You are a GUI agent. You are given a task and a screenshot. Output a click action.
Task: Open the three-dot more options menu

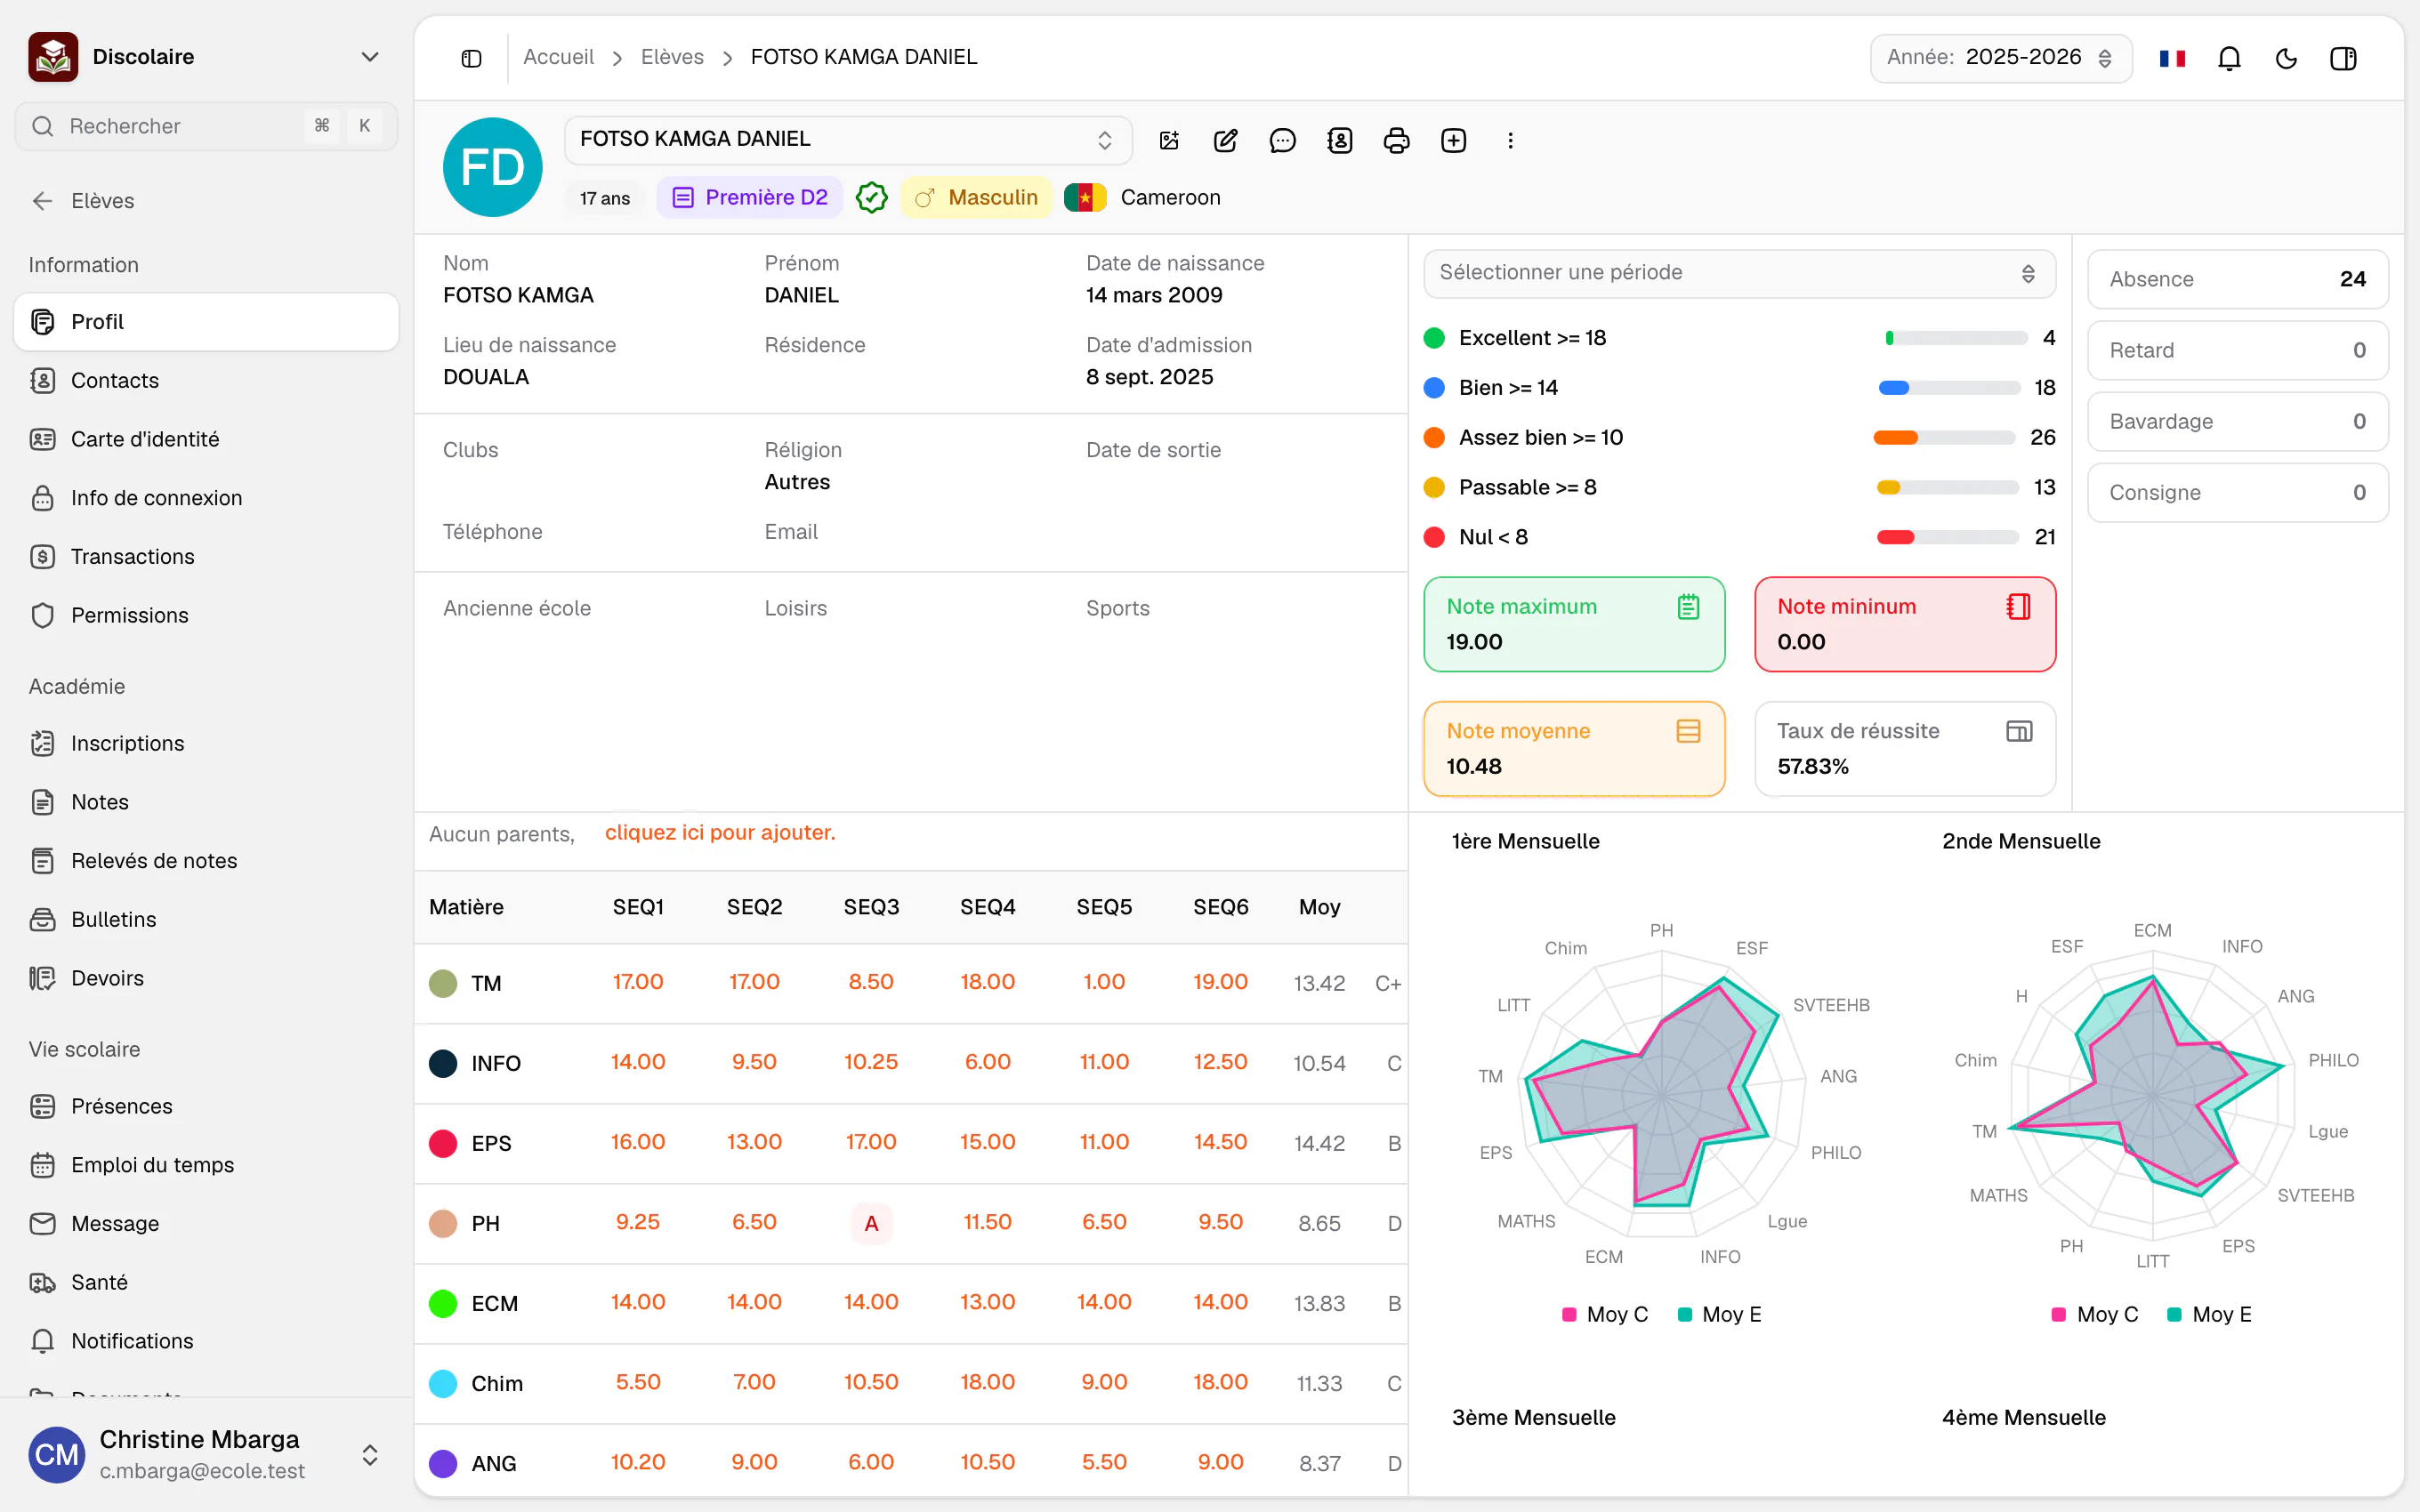pos(1510,140)
